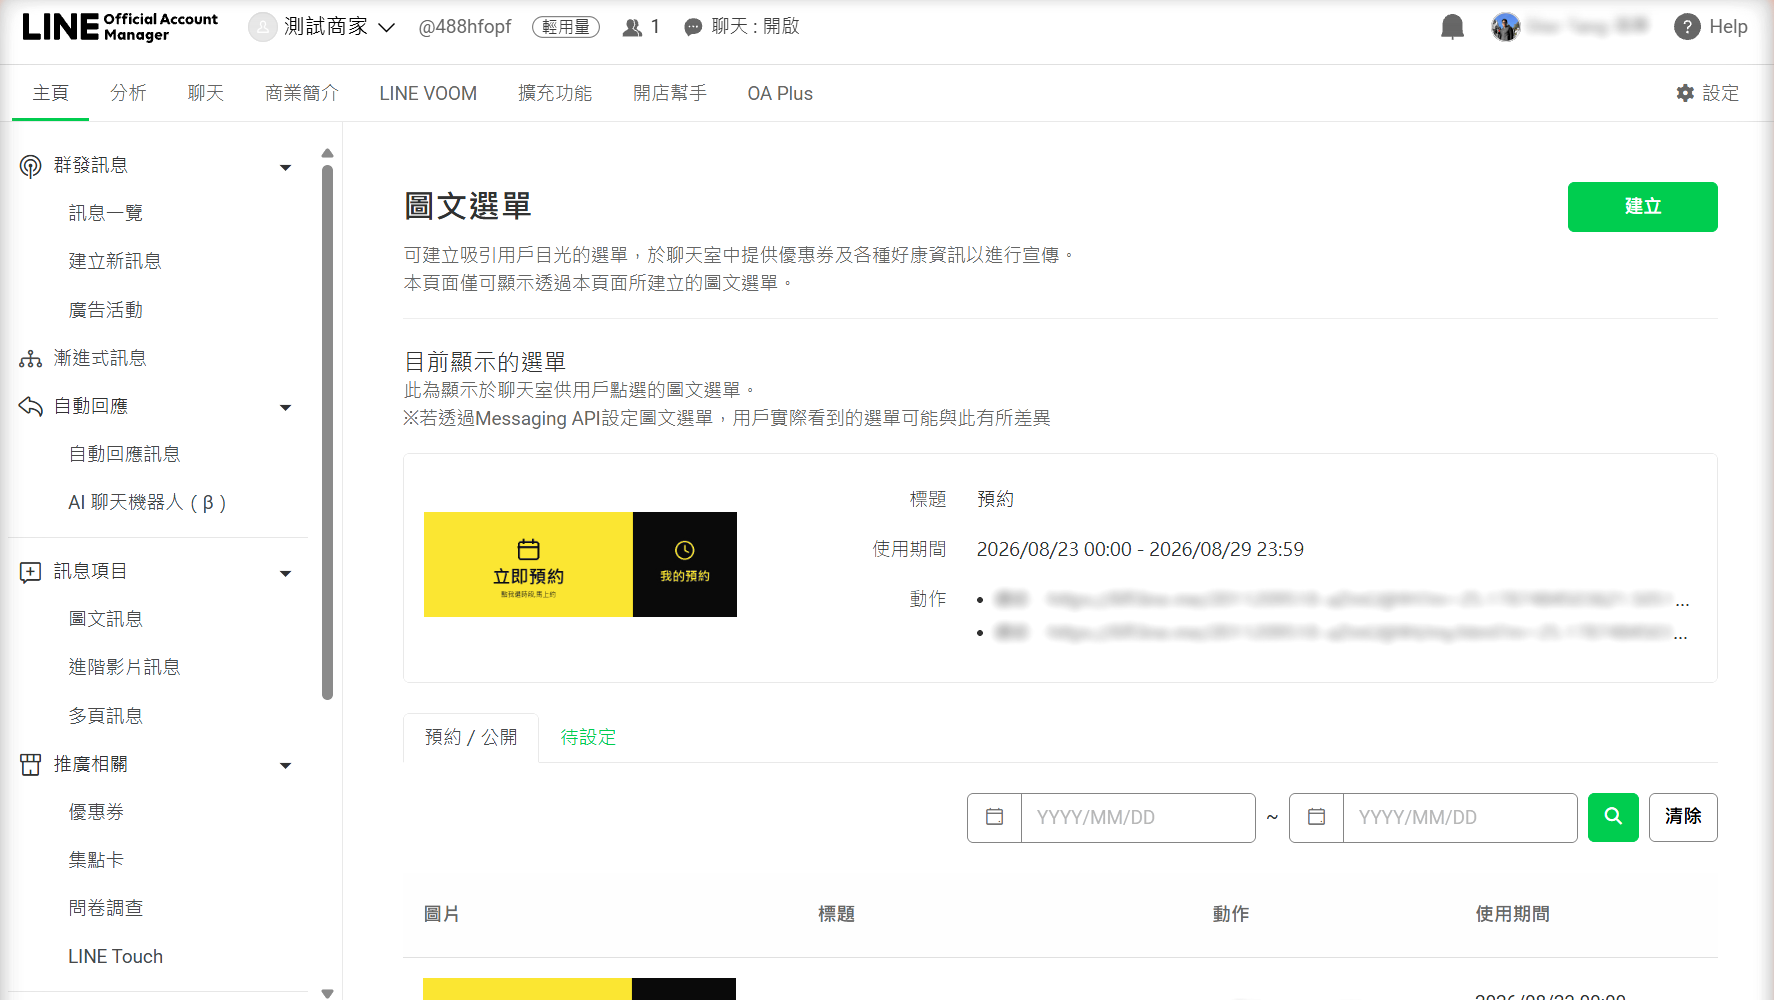Open LINE Touch in sidebar
Viewport: 1774px width, 1000px height.
pyautogui.click(x=115, y=957)
